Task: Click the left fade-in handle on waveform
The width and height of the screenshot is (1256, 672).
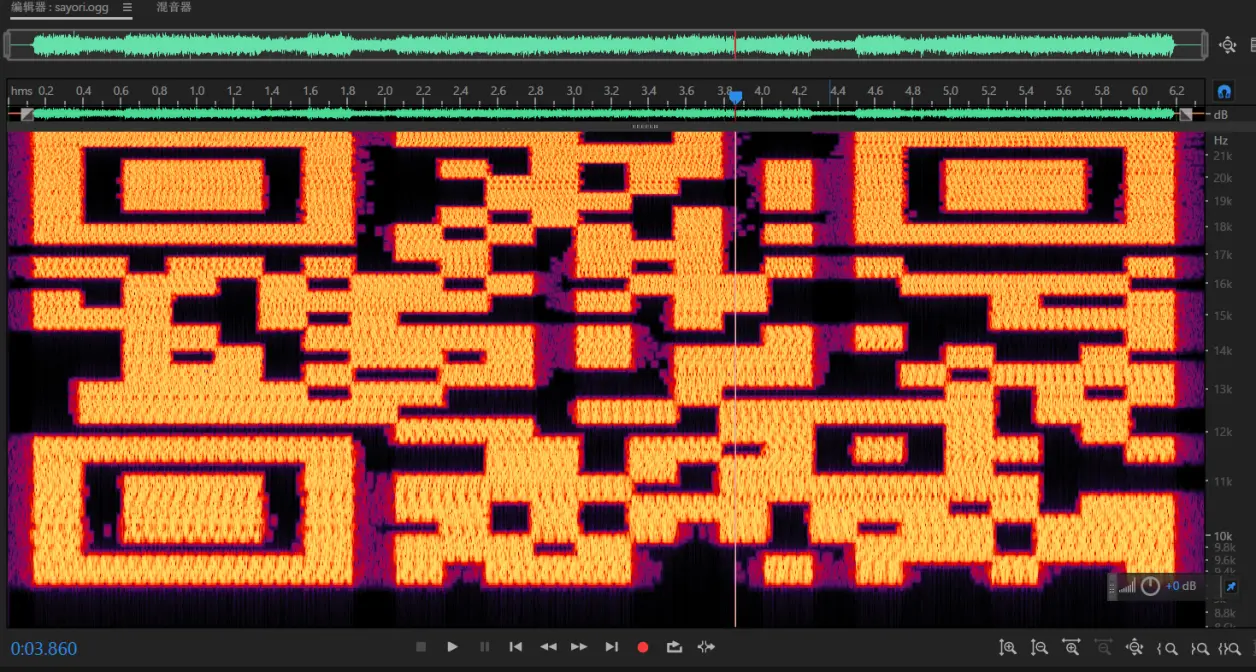Action: click(x=27, y=114)
